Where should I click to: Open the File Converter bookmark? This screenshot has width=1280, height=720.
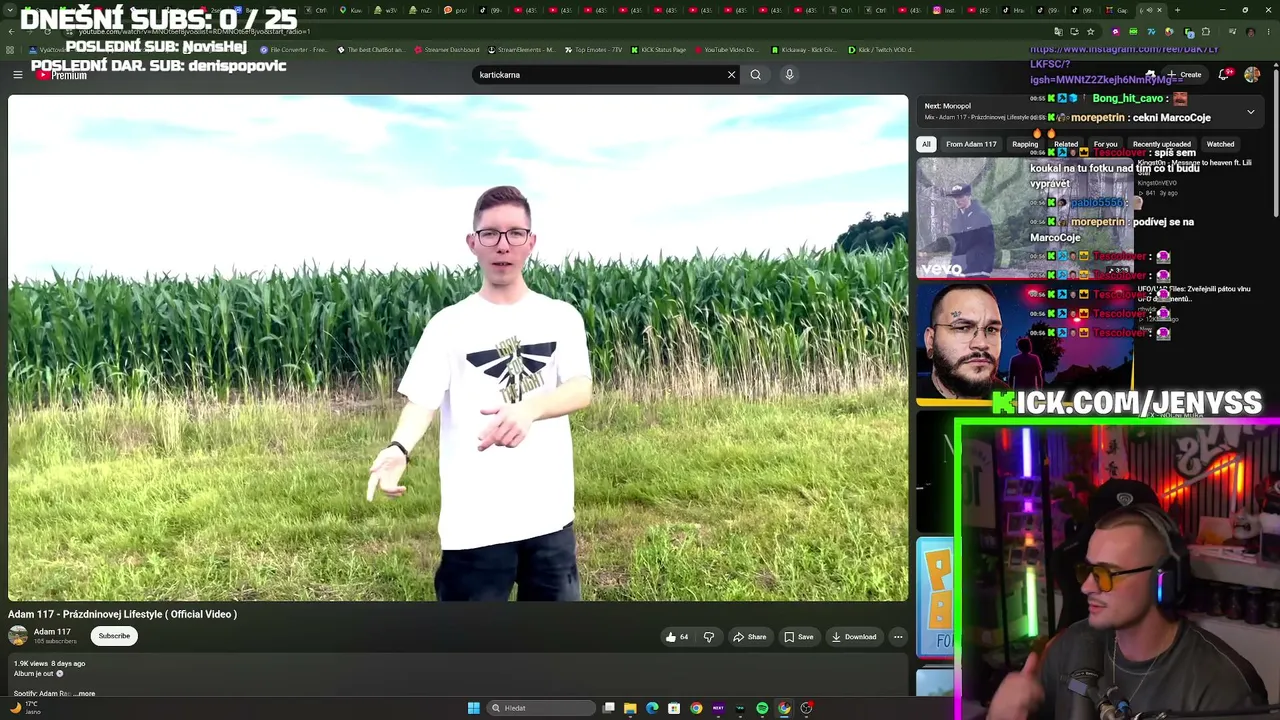(x=293, y=49)
